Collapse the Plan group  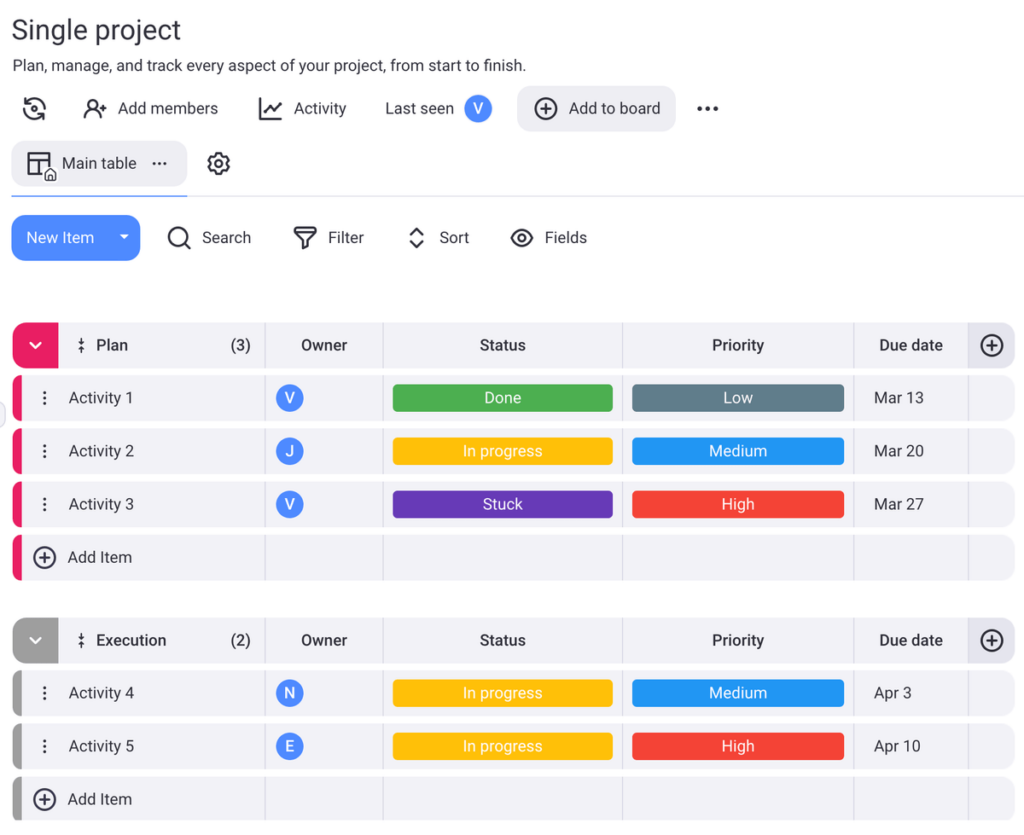pos(35,345)
